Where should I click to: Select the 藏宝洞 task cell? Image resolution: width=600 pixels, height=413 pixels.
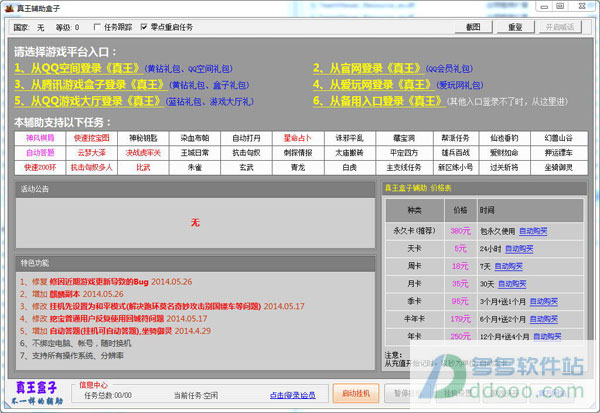404,138
